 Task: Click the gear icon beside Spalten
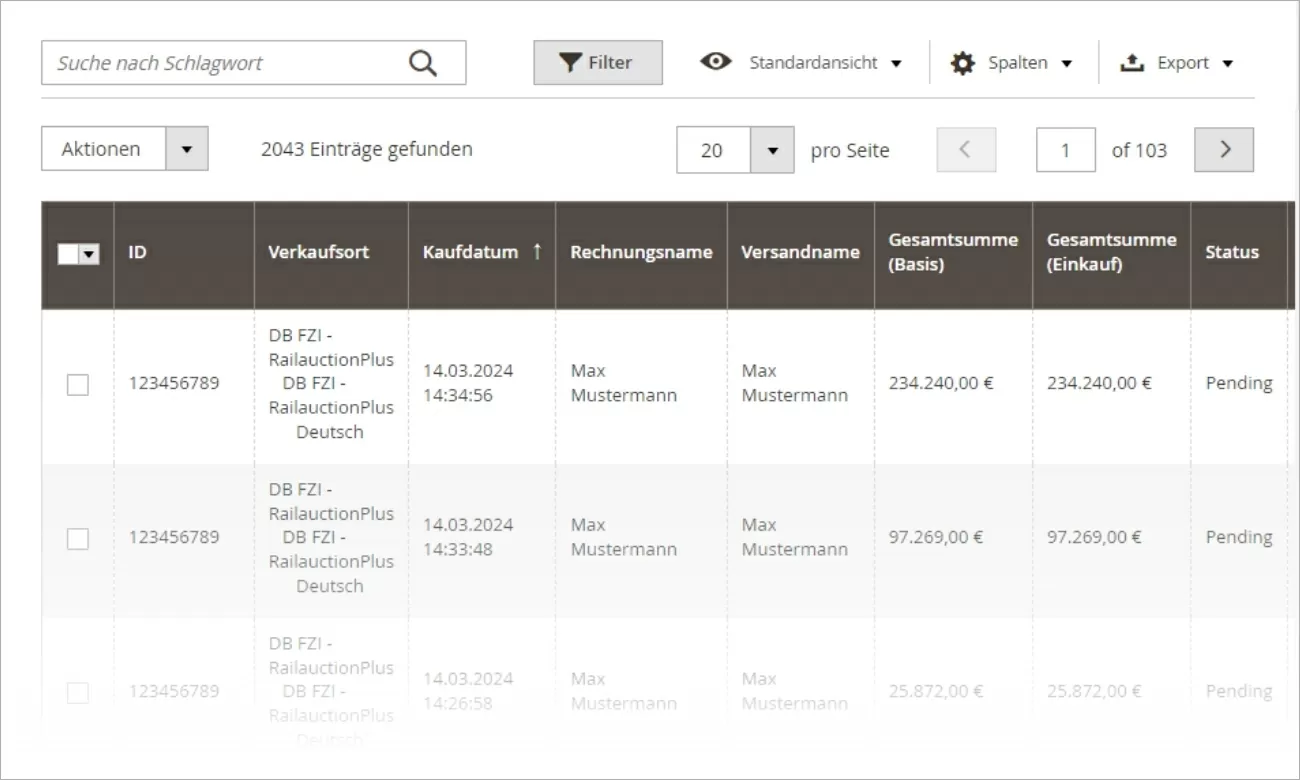pyautogui.click(x=962, y=62)
